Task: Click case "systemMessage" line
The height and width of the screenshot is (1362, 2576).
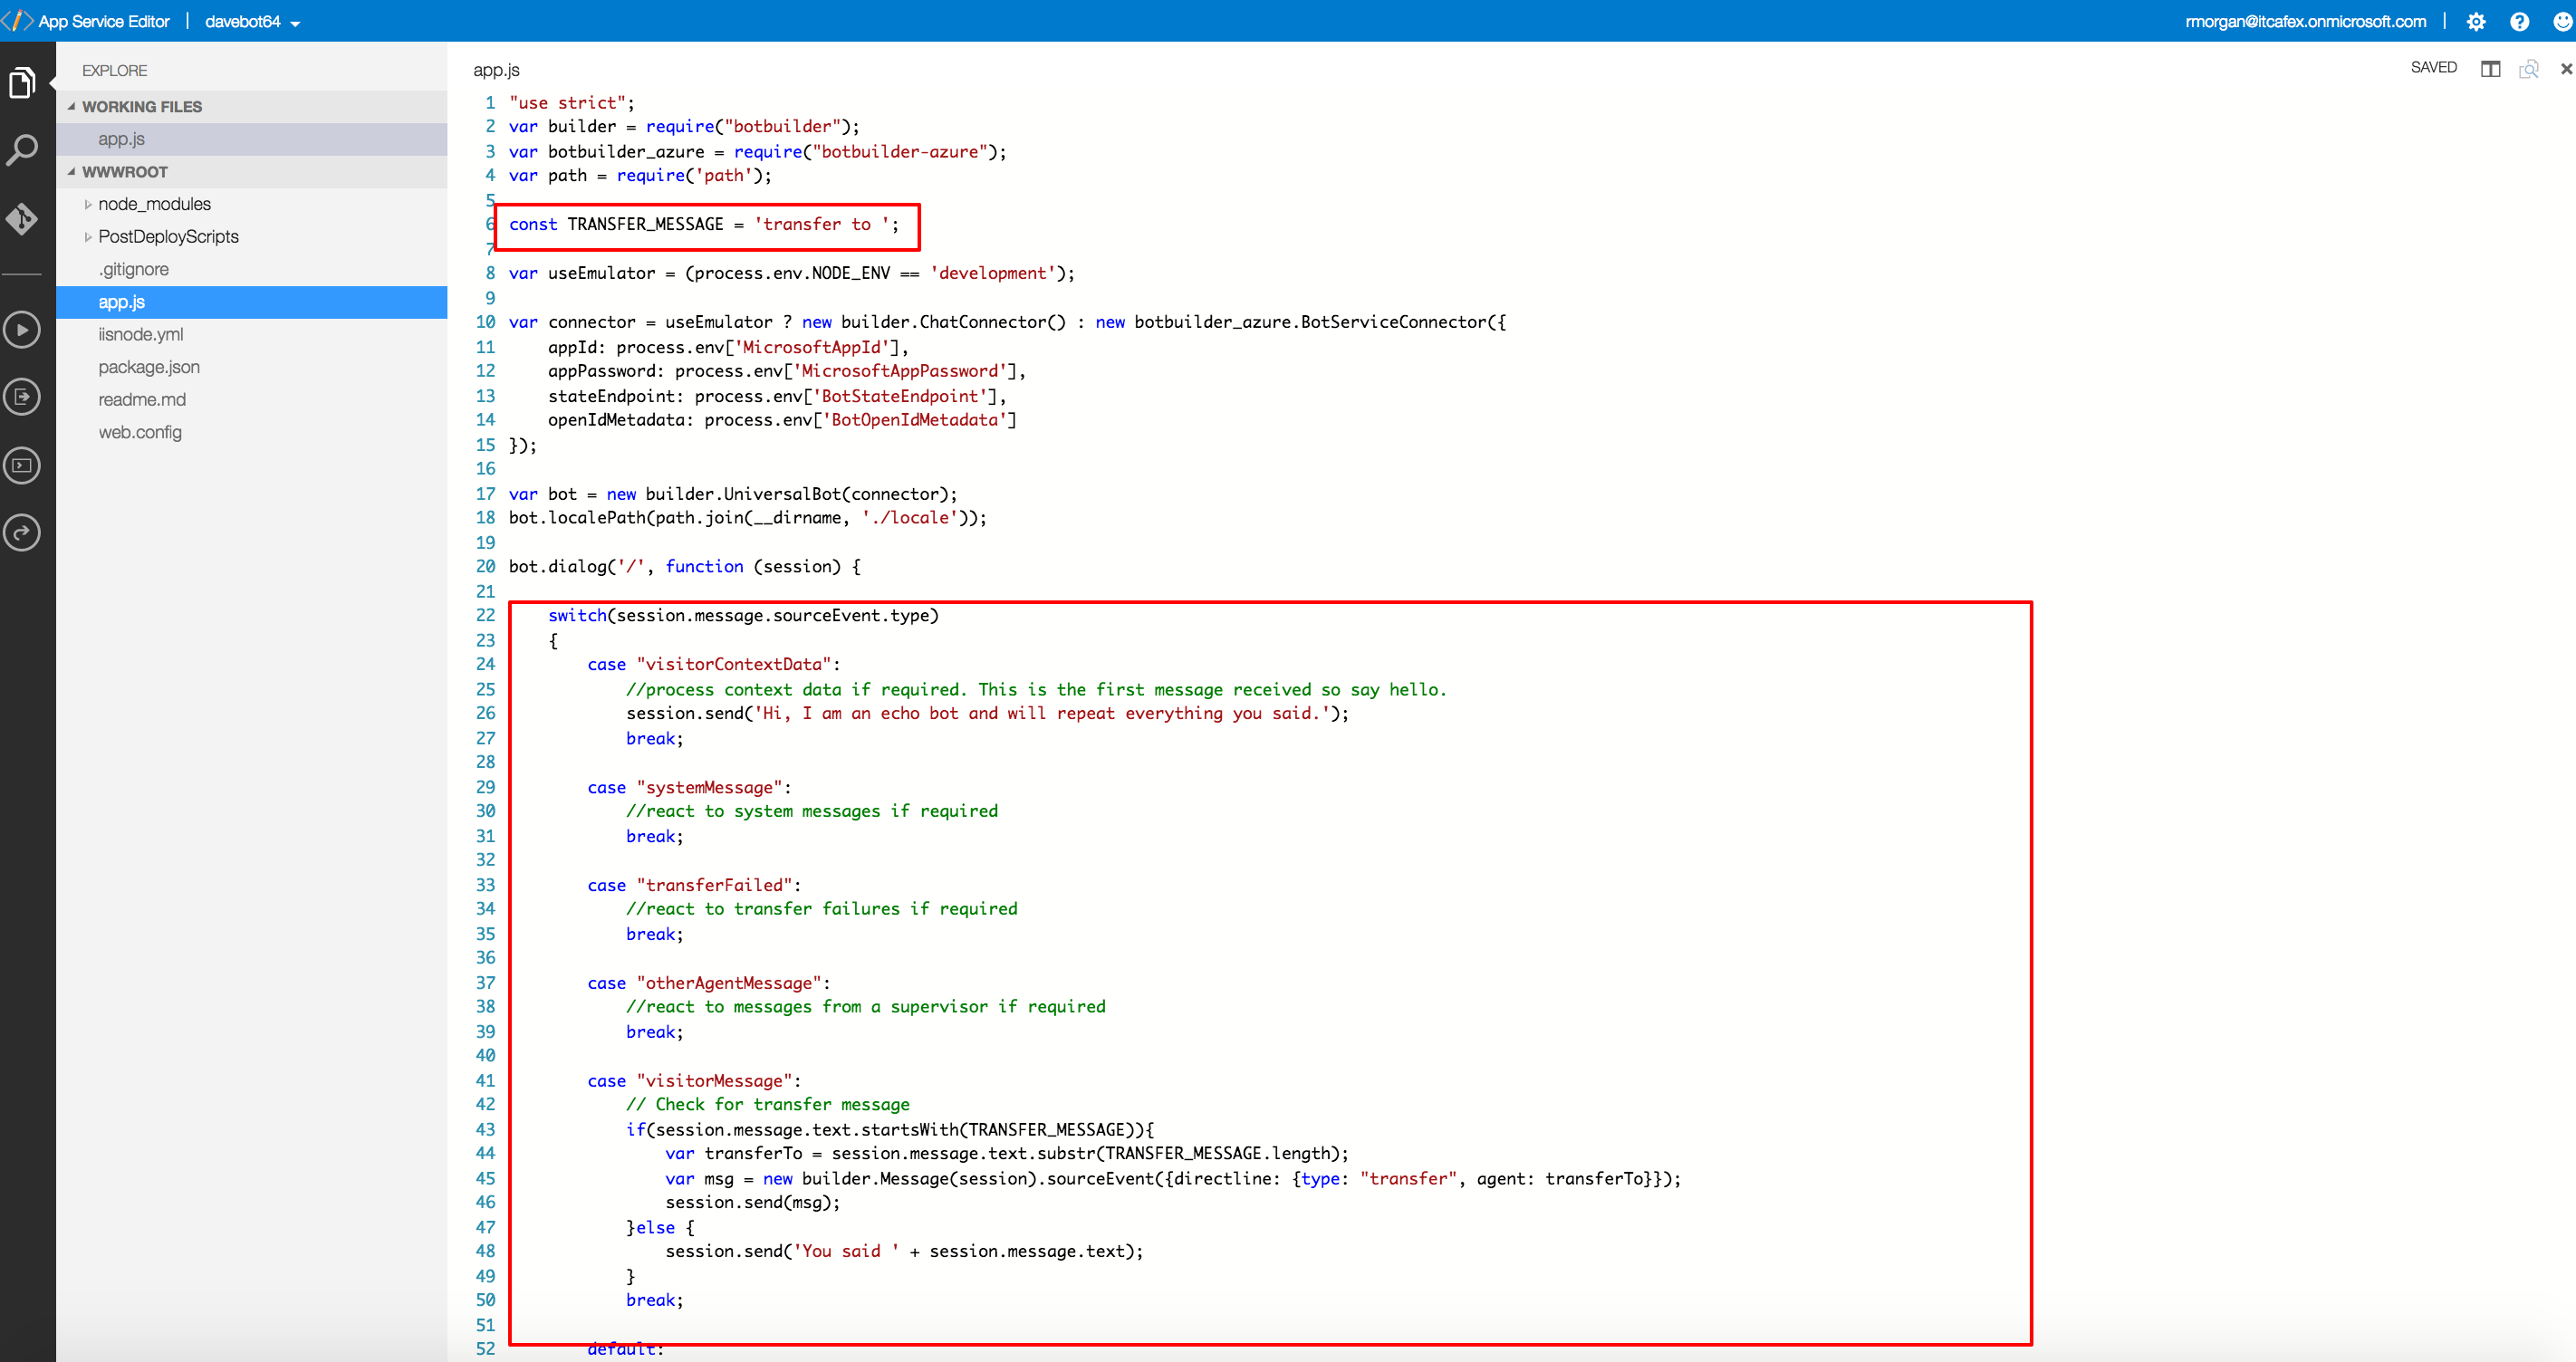Action: pyautogui.click(x=689, y=787)
